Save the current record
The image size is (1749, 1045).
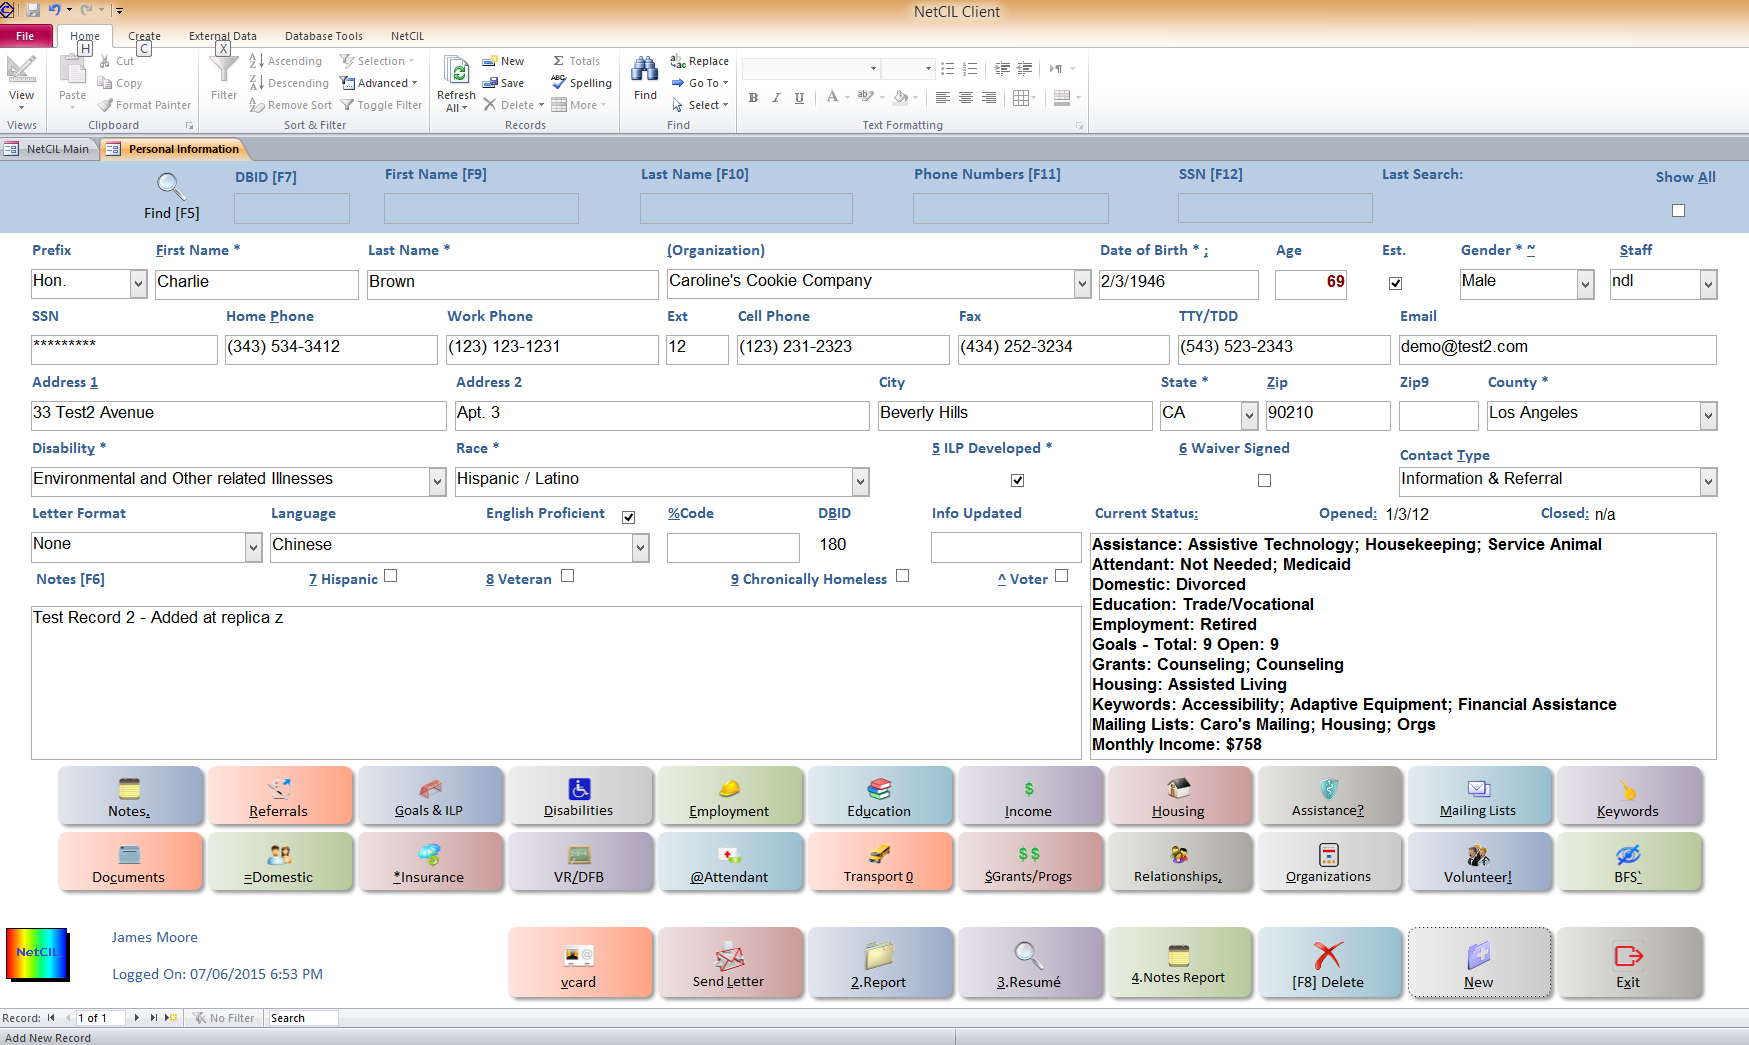click(x=505, y=83)
